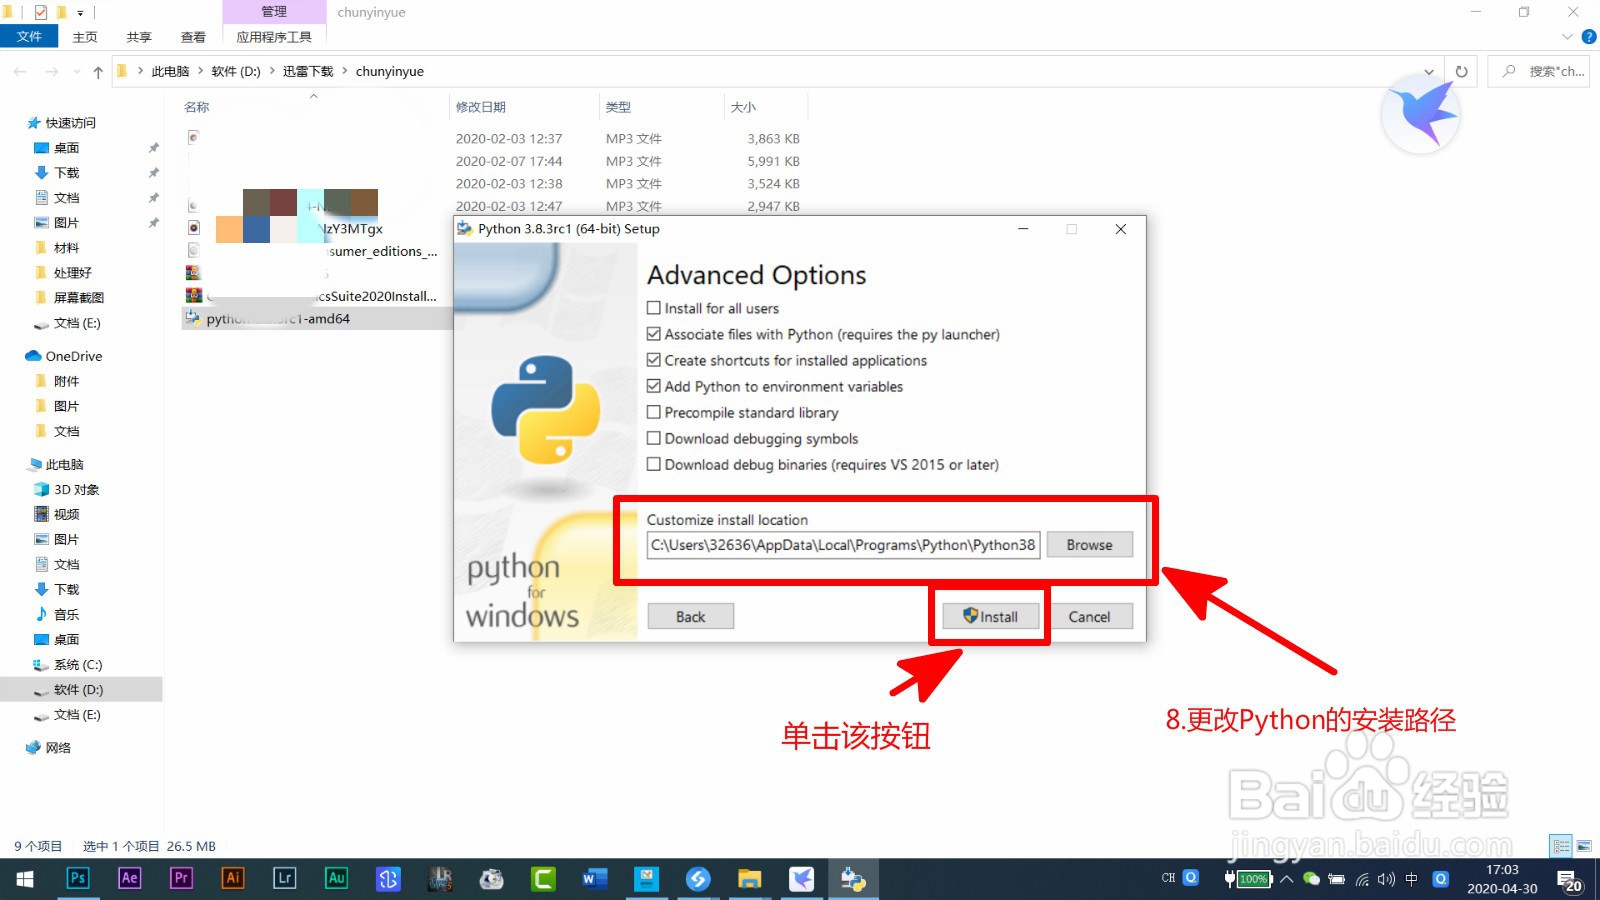Open Microsoft Word from the taskbar
1600x900 pixels.
pos(595,879)
